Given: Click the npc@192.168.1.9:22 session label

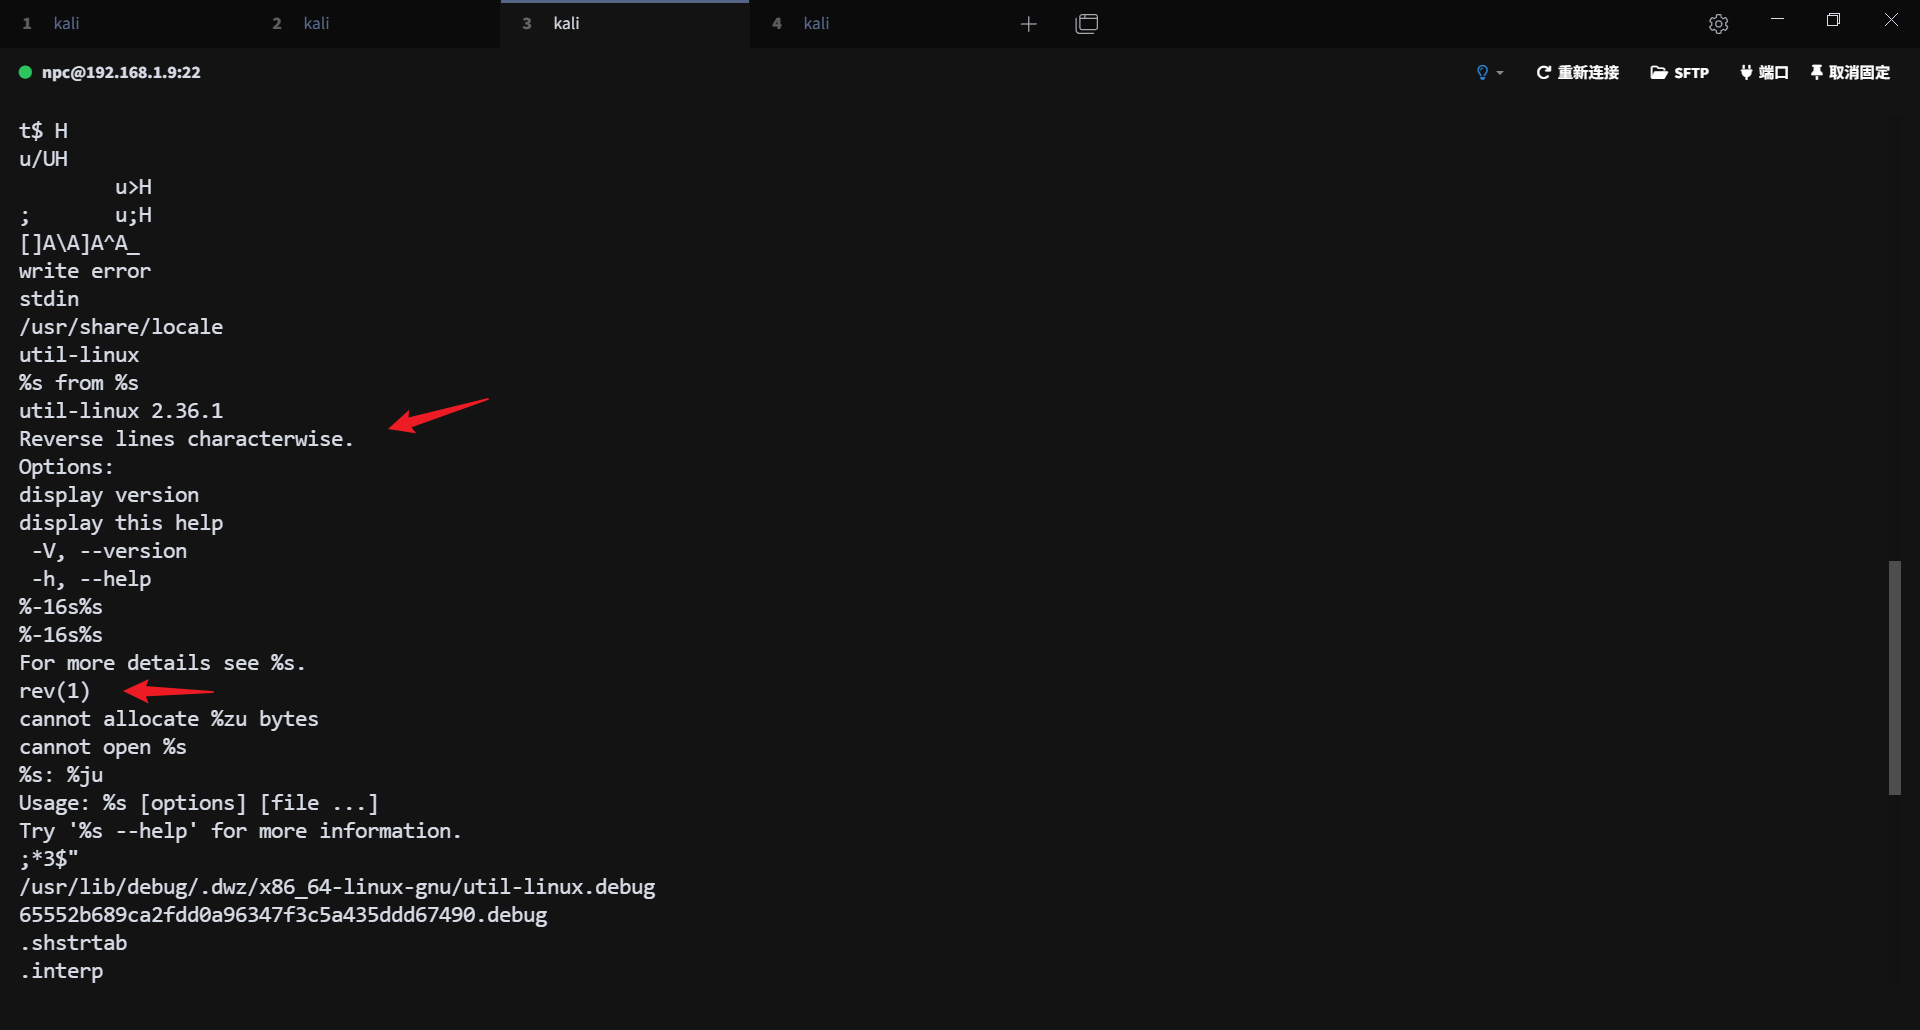Looking at the screenshot, I should click(121, 72).
